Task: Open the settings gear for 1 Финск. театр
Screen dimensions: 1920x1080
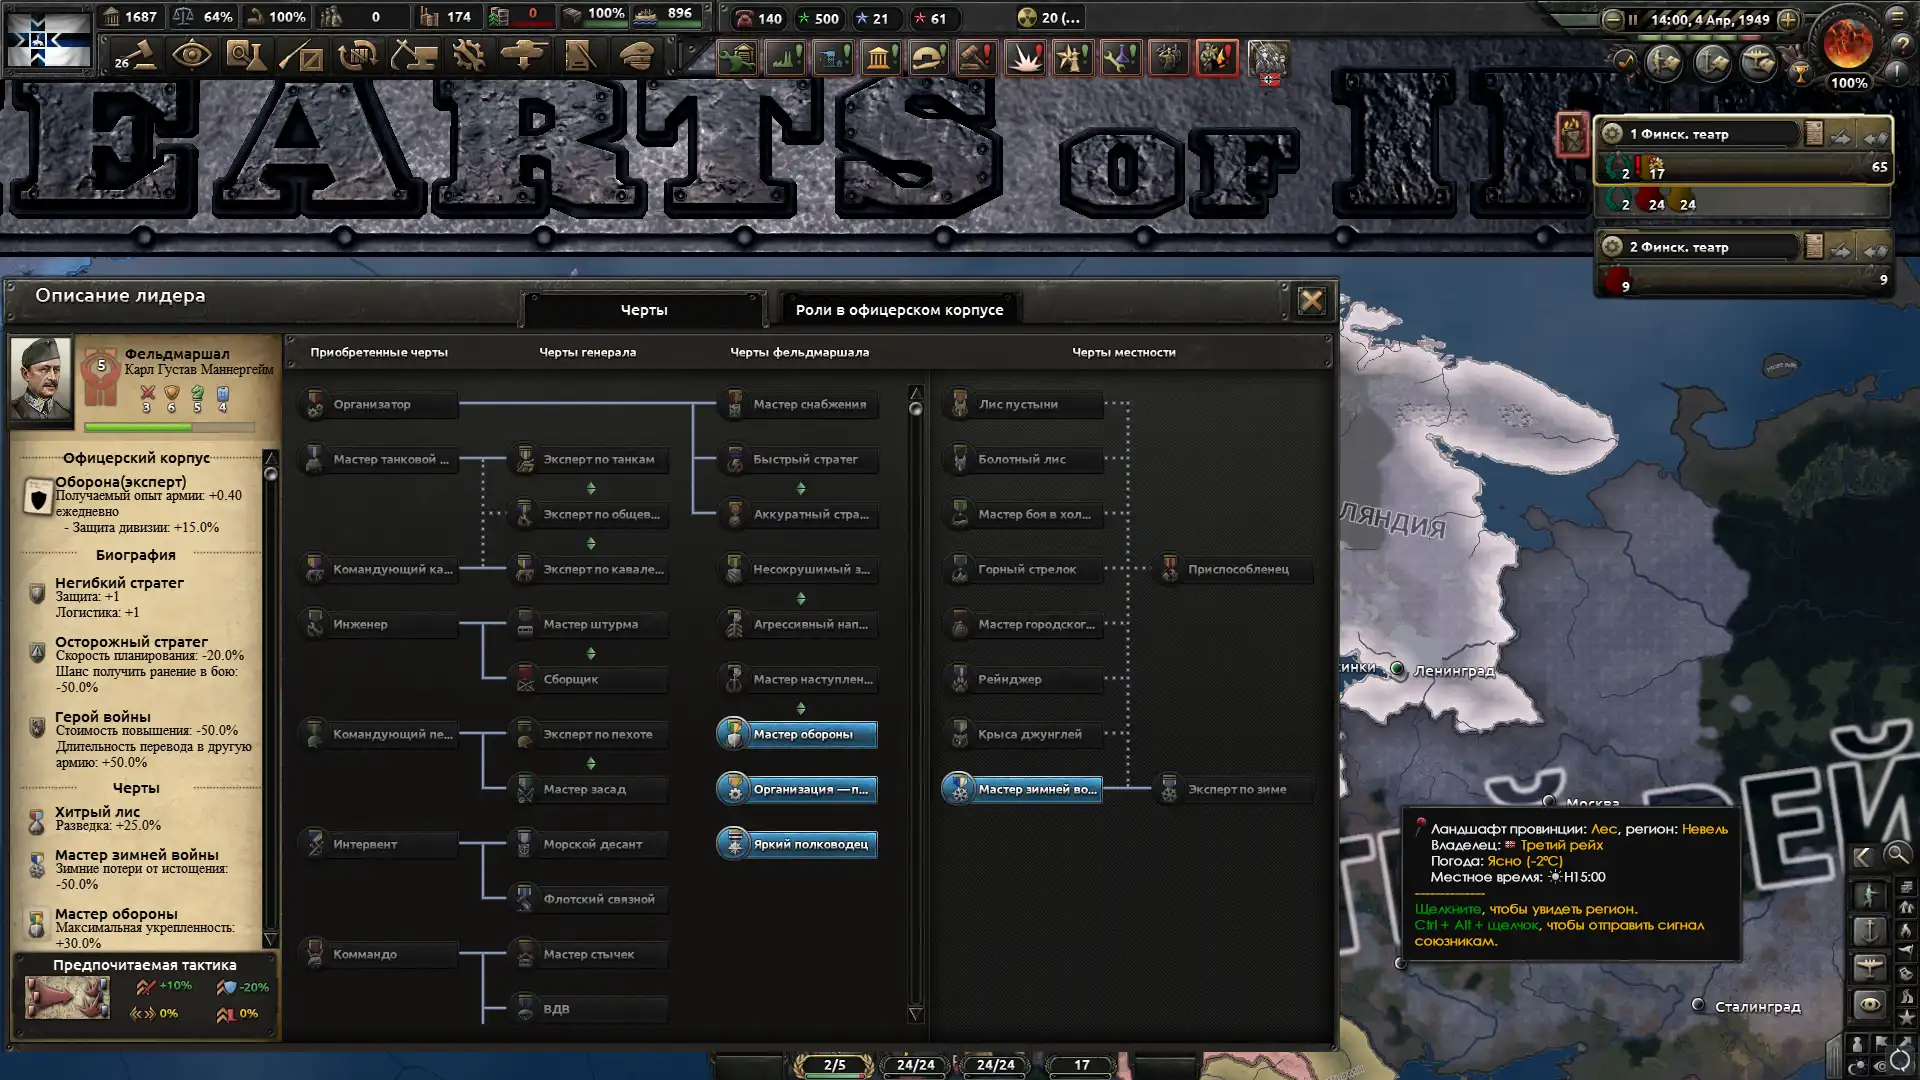Action: click(x=1612, y=133)
